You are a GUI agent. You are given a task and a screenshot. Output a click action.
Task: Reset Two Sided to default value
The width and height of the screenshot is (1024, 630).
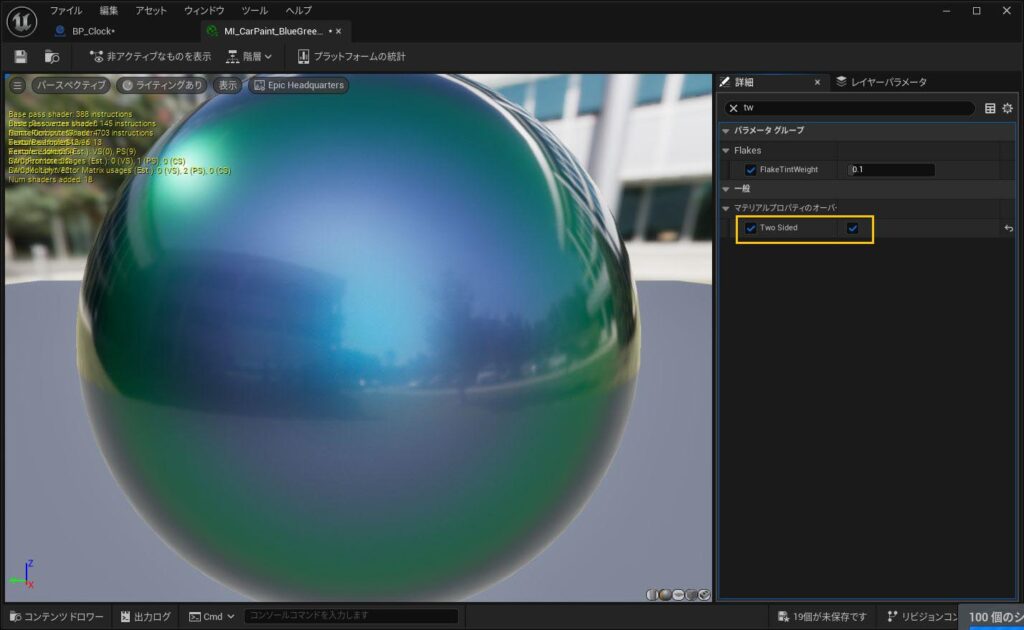1009,229
